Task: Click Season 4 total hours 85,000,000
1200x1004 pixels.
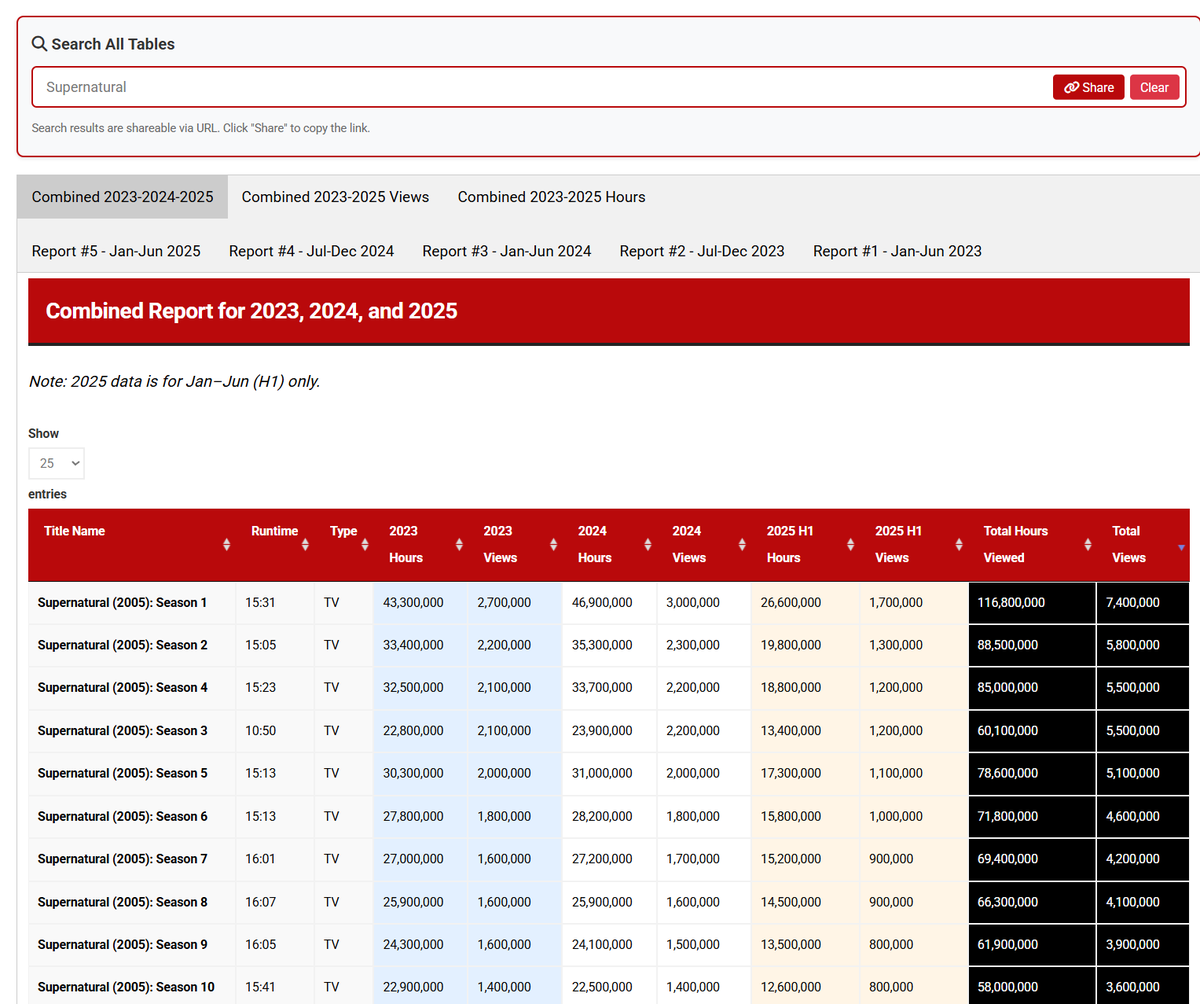Action: point(1007,688)
